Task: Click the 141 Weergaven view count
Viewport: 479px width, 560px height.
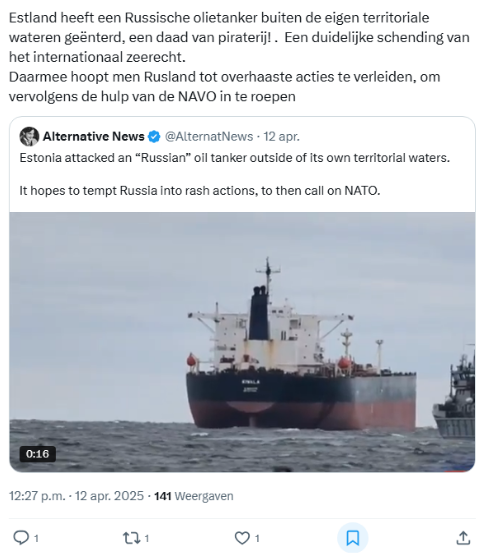Action: pos(194,496)
